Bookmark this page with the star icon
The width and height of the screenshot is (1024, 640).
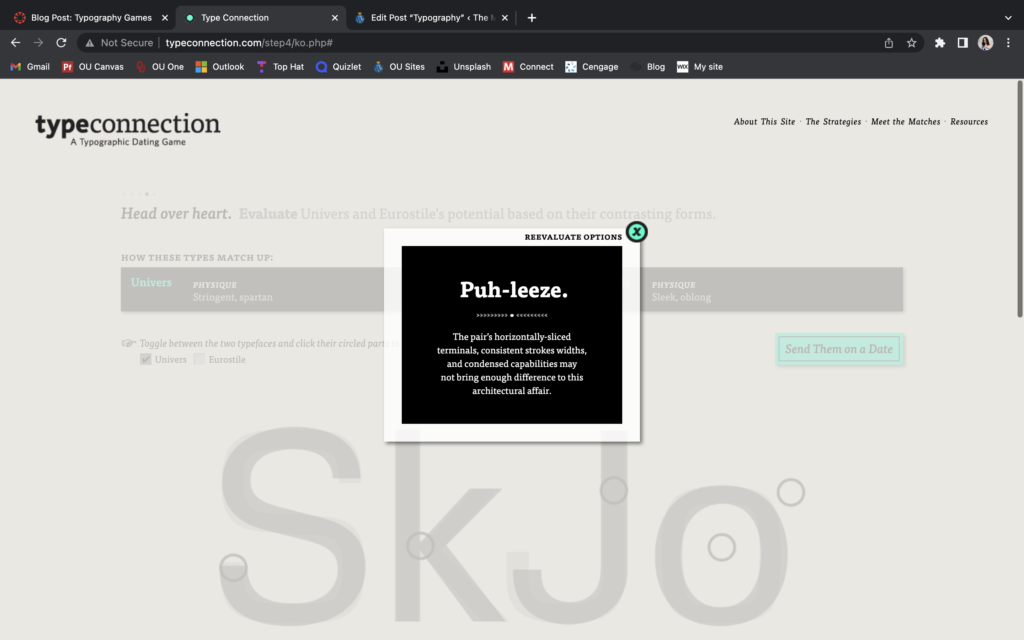coord(911,42)
